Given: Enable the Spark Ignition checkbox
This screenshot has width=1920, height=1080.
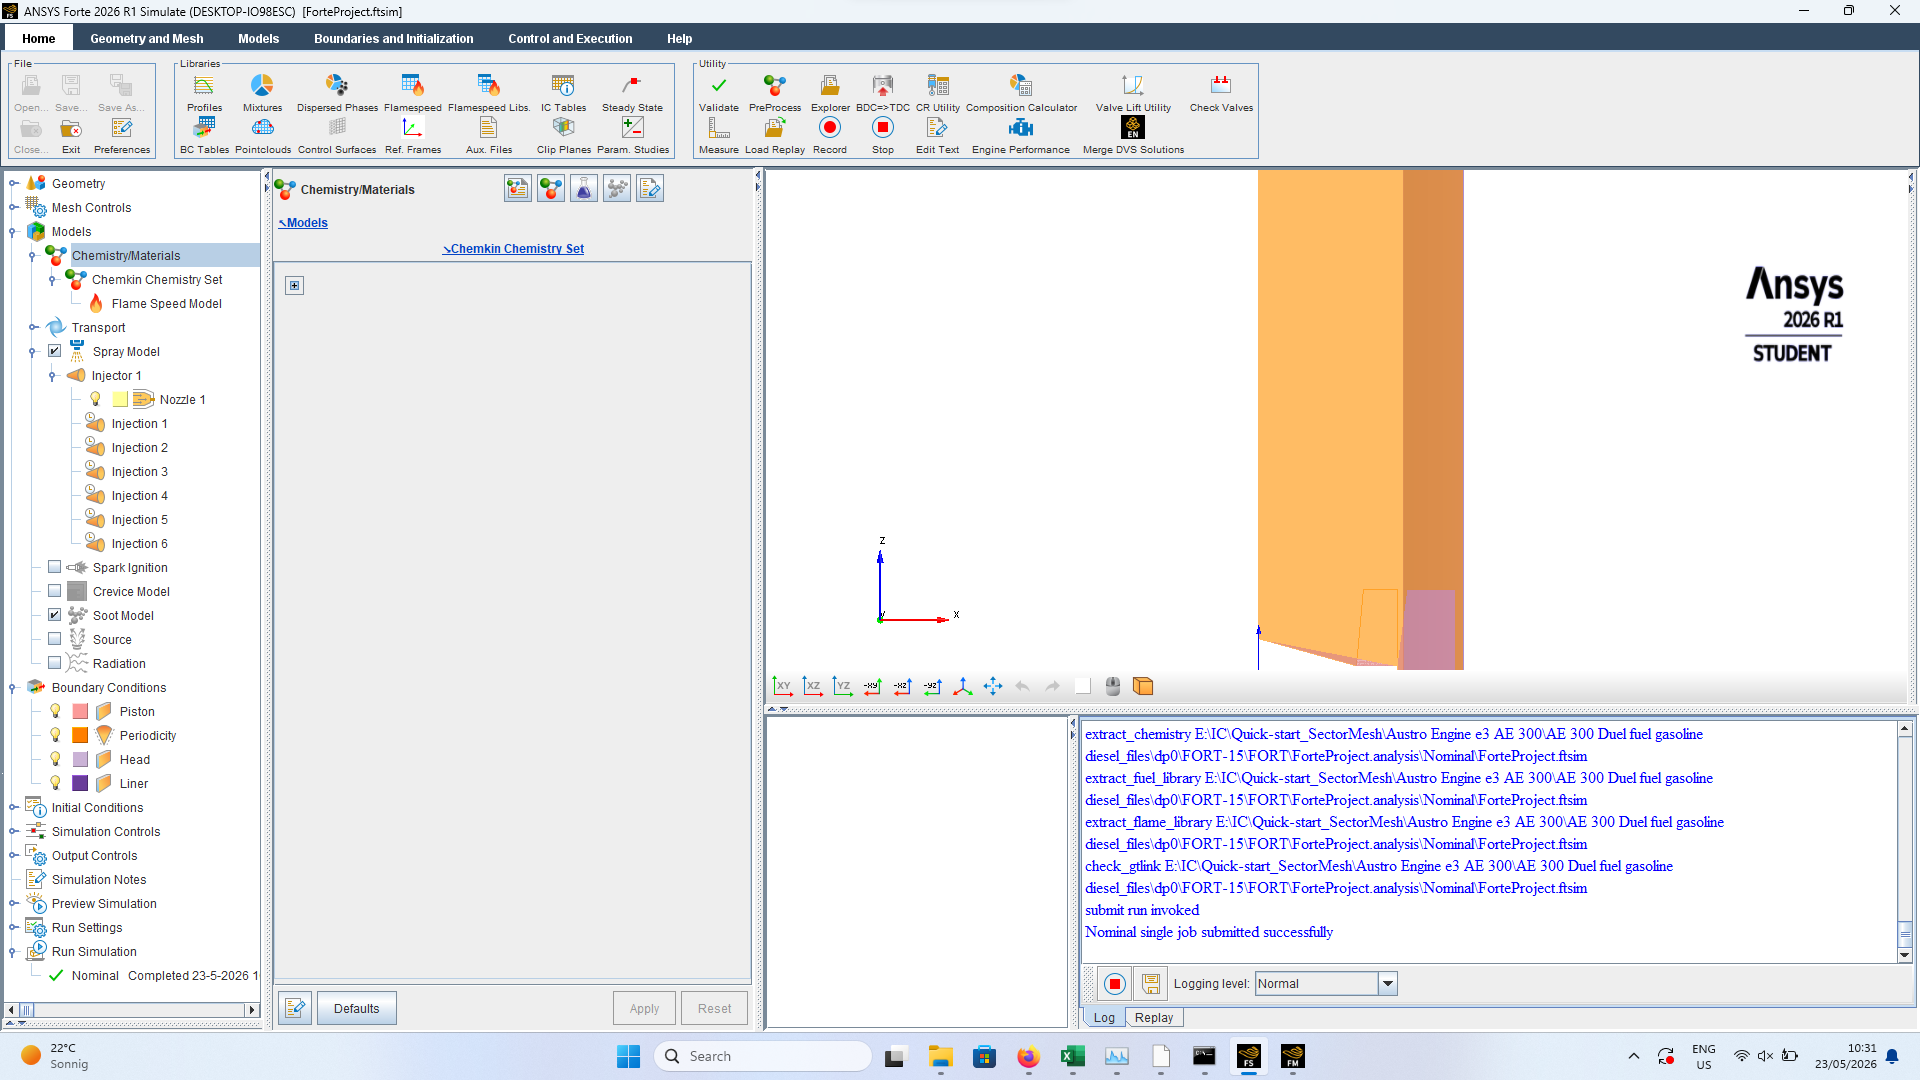Looking at the screenshot, I should [x=55, y=567].
